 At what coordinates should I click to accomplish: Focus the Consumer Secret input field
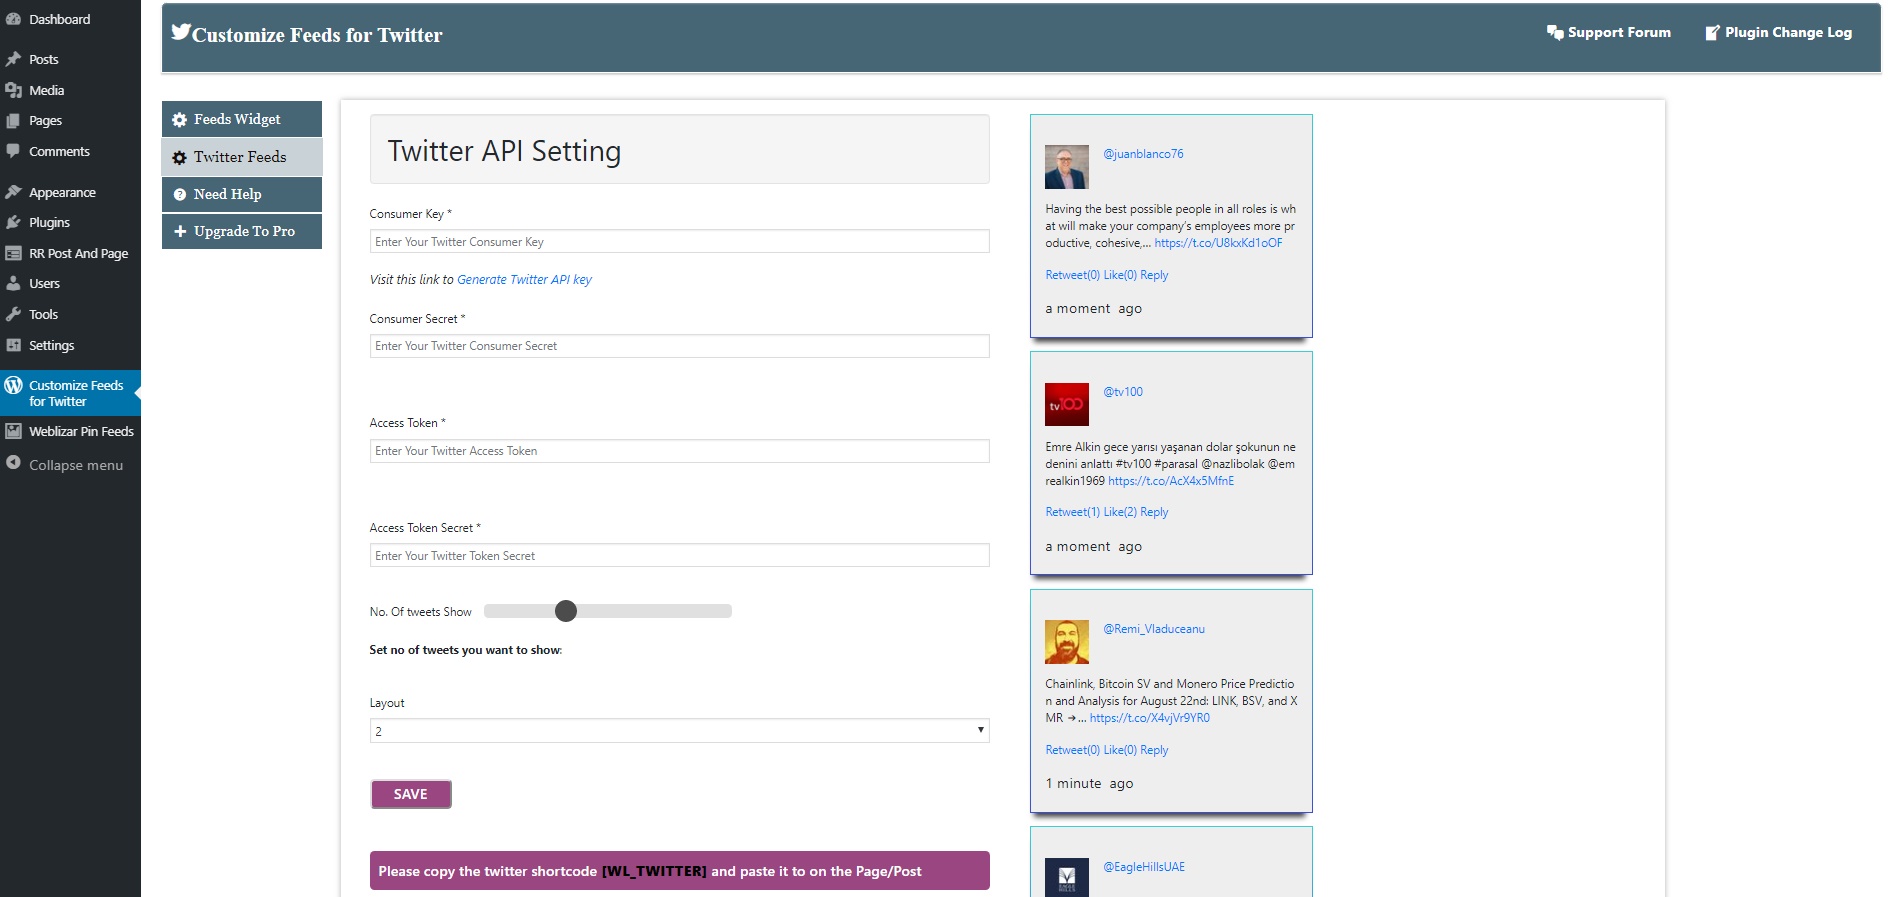[x=679, y=346]
